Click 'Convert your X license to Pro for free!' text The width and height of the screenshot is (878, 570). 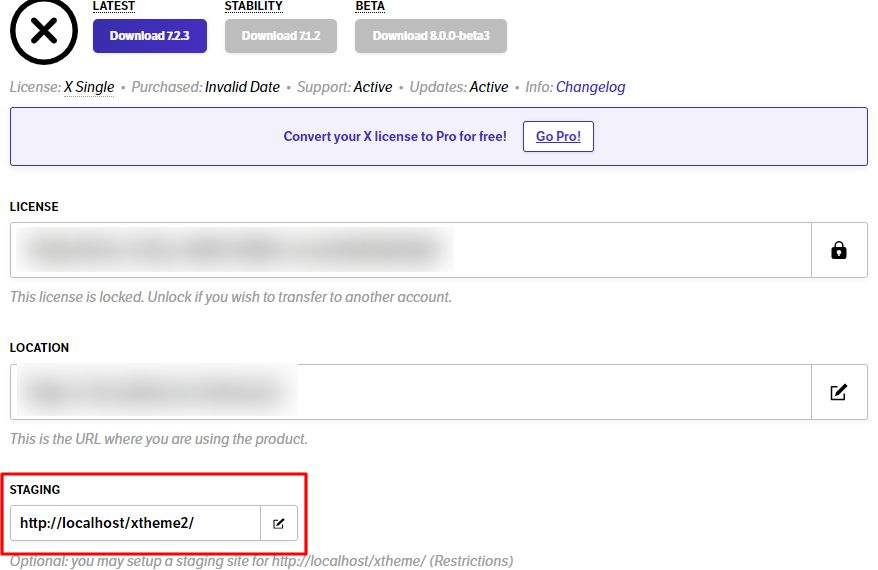395,137
